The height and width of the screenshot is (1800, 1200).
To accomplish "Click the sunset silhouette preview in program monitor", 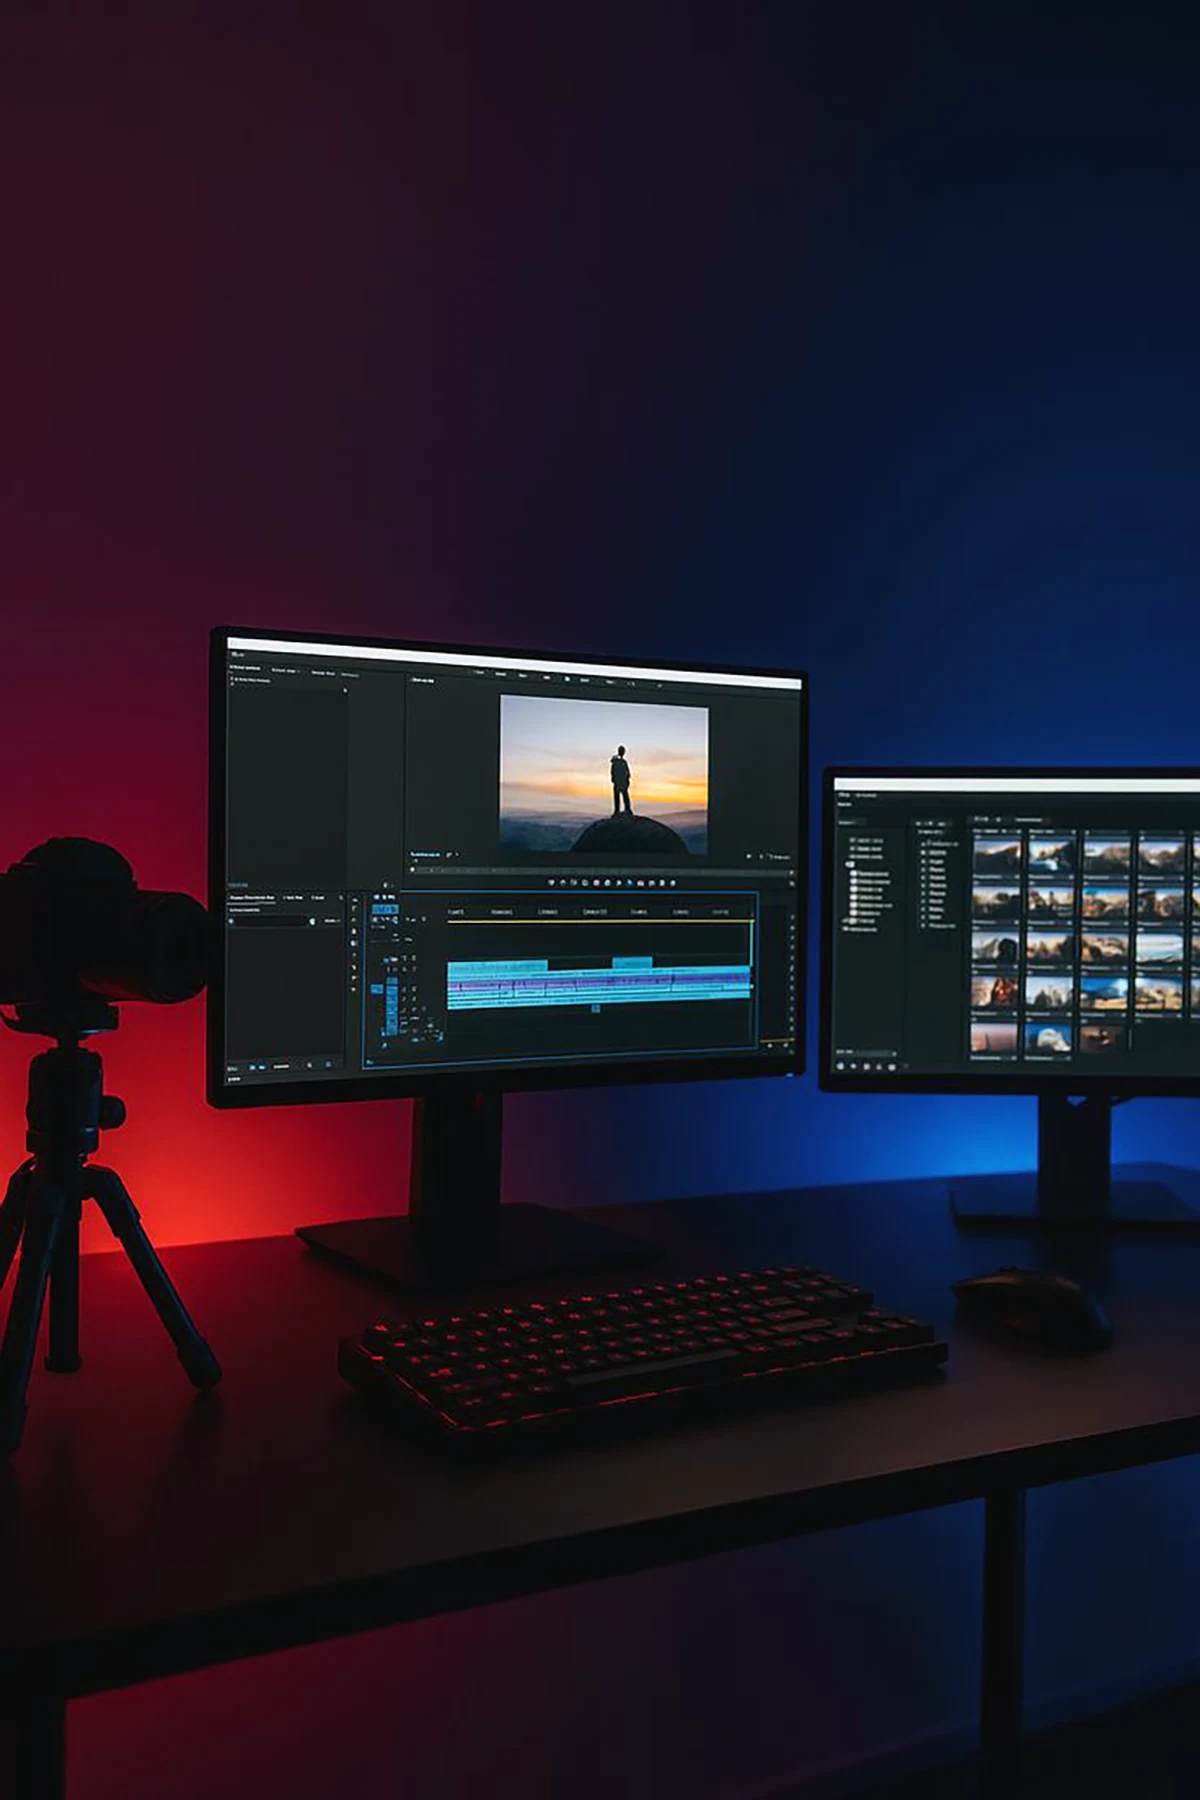I will (604, 774).
